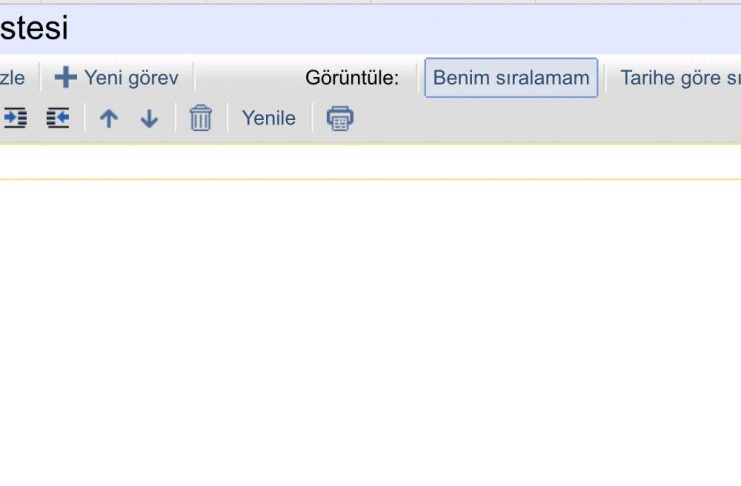The height and width of the screenshot is (486, 741).
Task: Move task up with the up arrow
Action: pos(109,118)
